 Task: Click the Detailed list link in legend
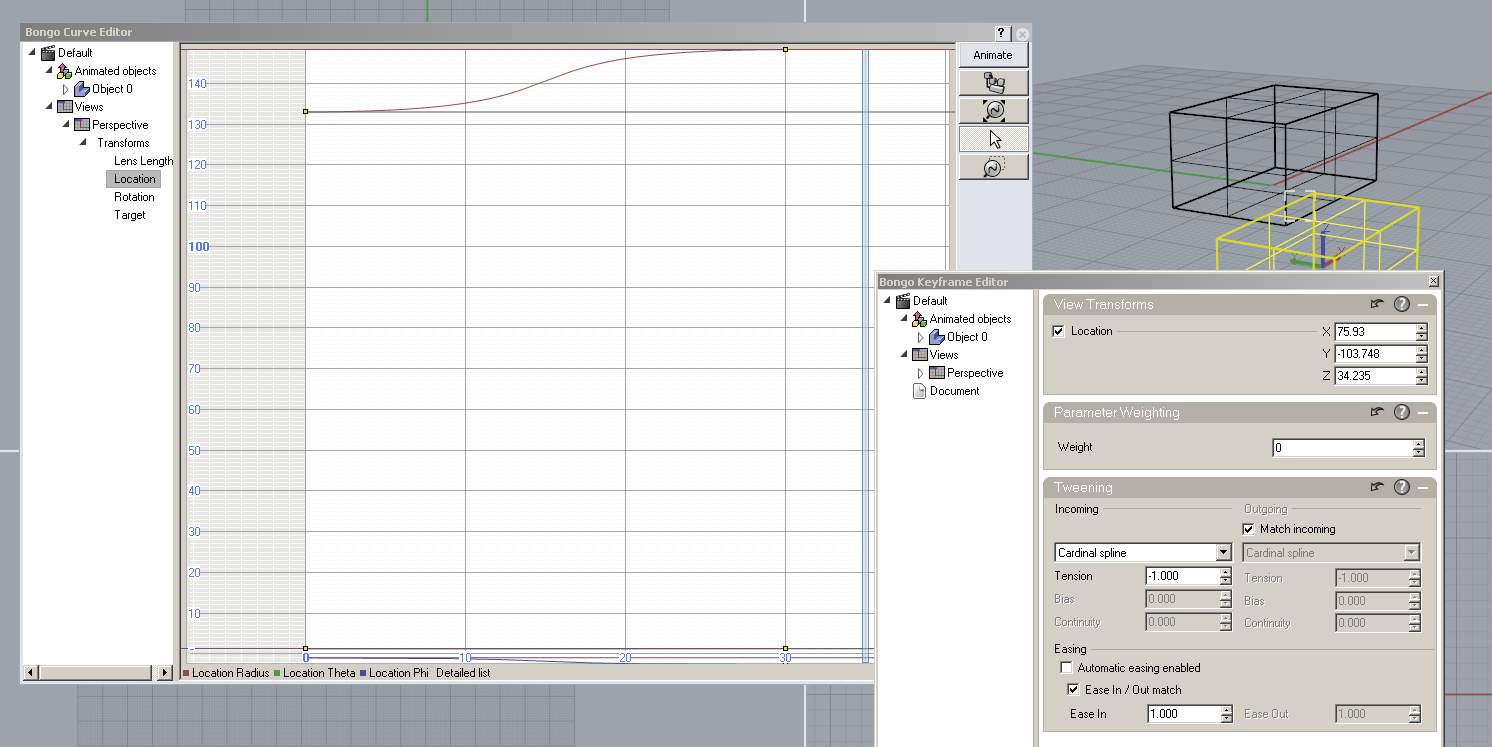463,673
